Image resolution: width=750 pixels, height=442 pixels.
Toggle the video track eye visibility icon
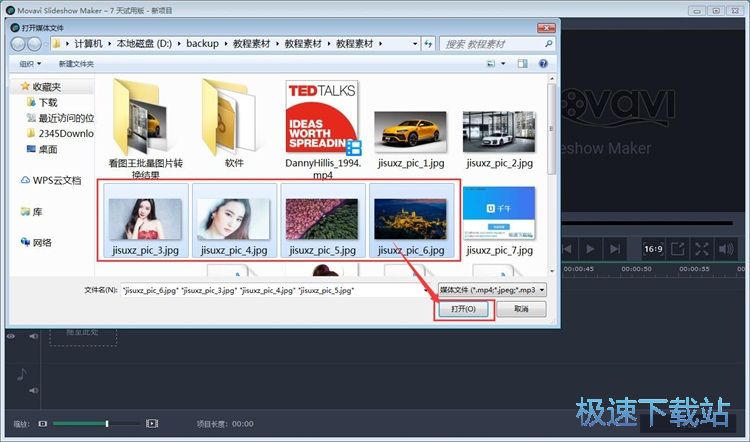11,336
